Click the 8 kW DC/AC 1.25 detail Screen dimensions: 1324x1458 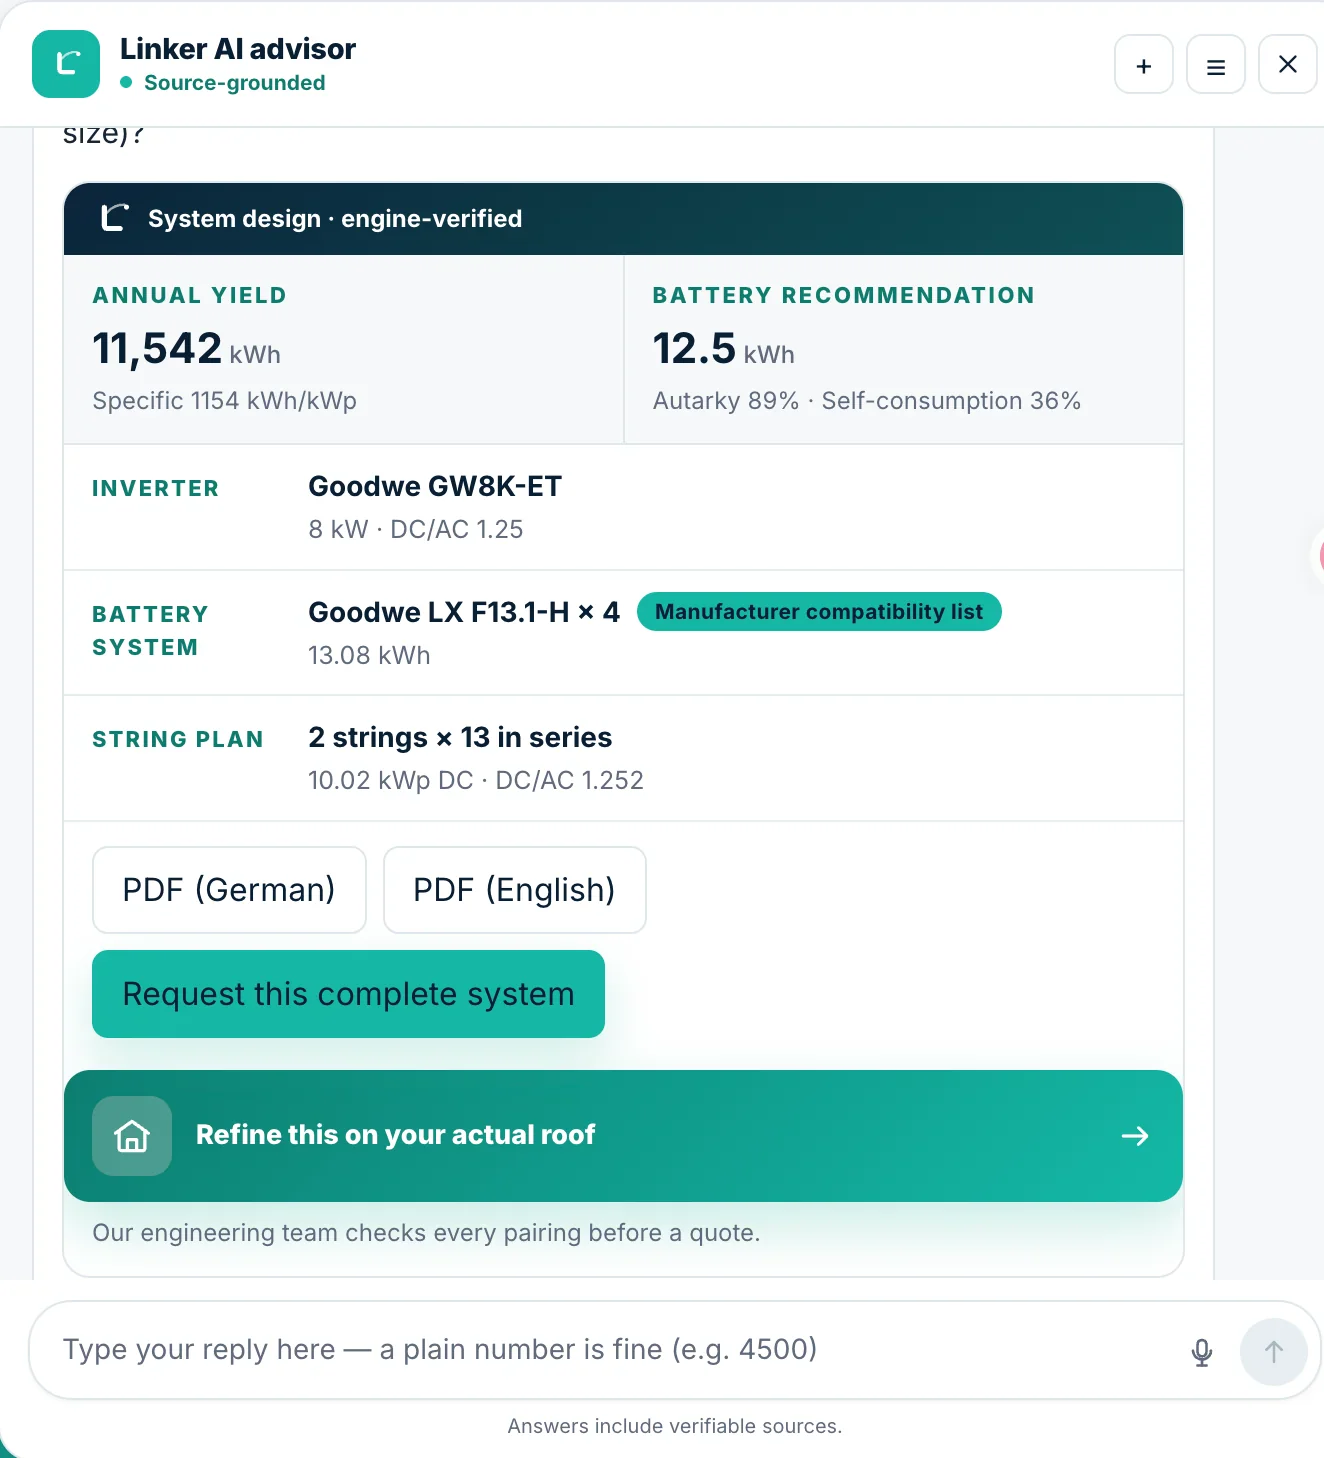point(416,530)
